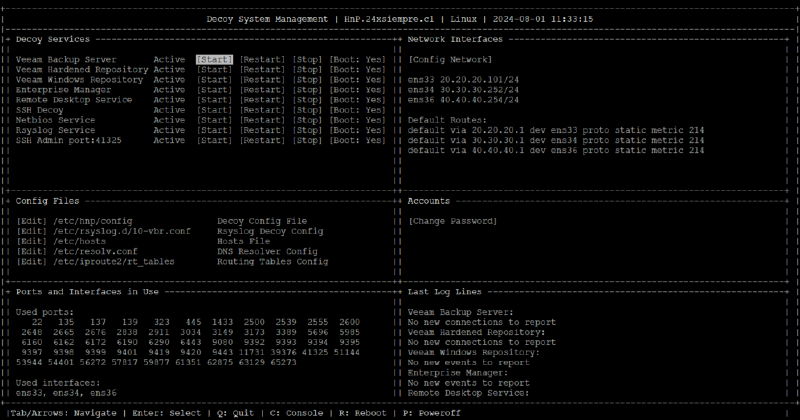Stop Veeam Hardened Repository
Image resolution: width=800 pixels, height=420 pixels.
(x=307, y=70)
